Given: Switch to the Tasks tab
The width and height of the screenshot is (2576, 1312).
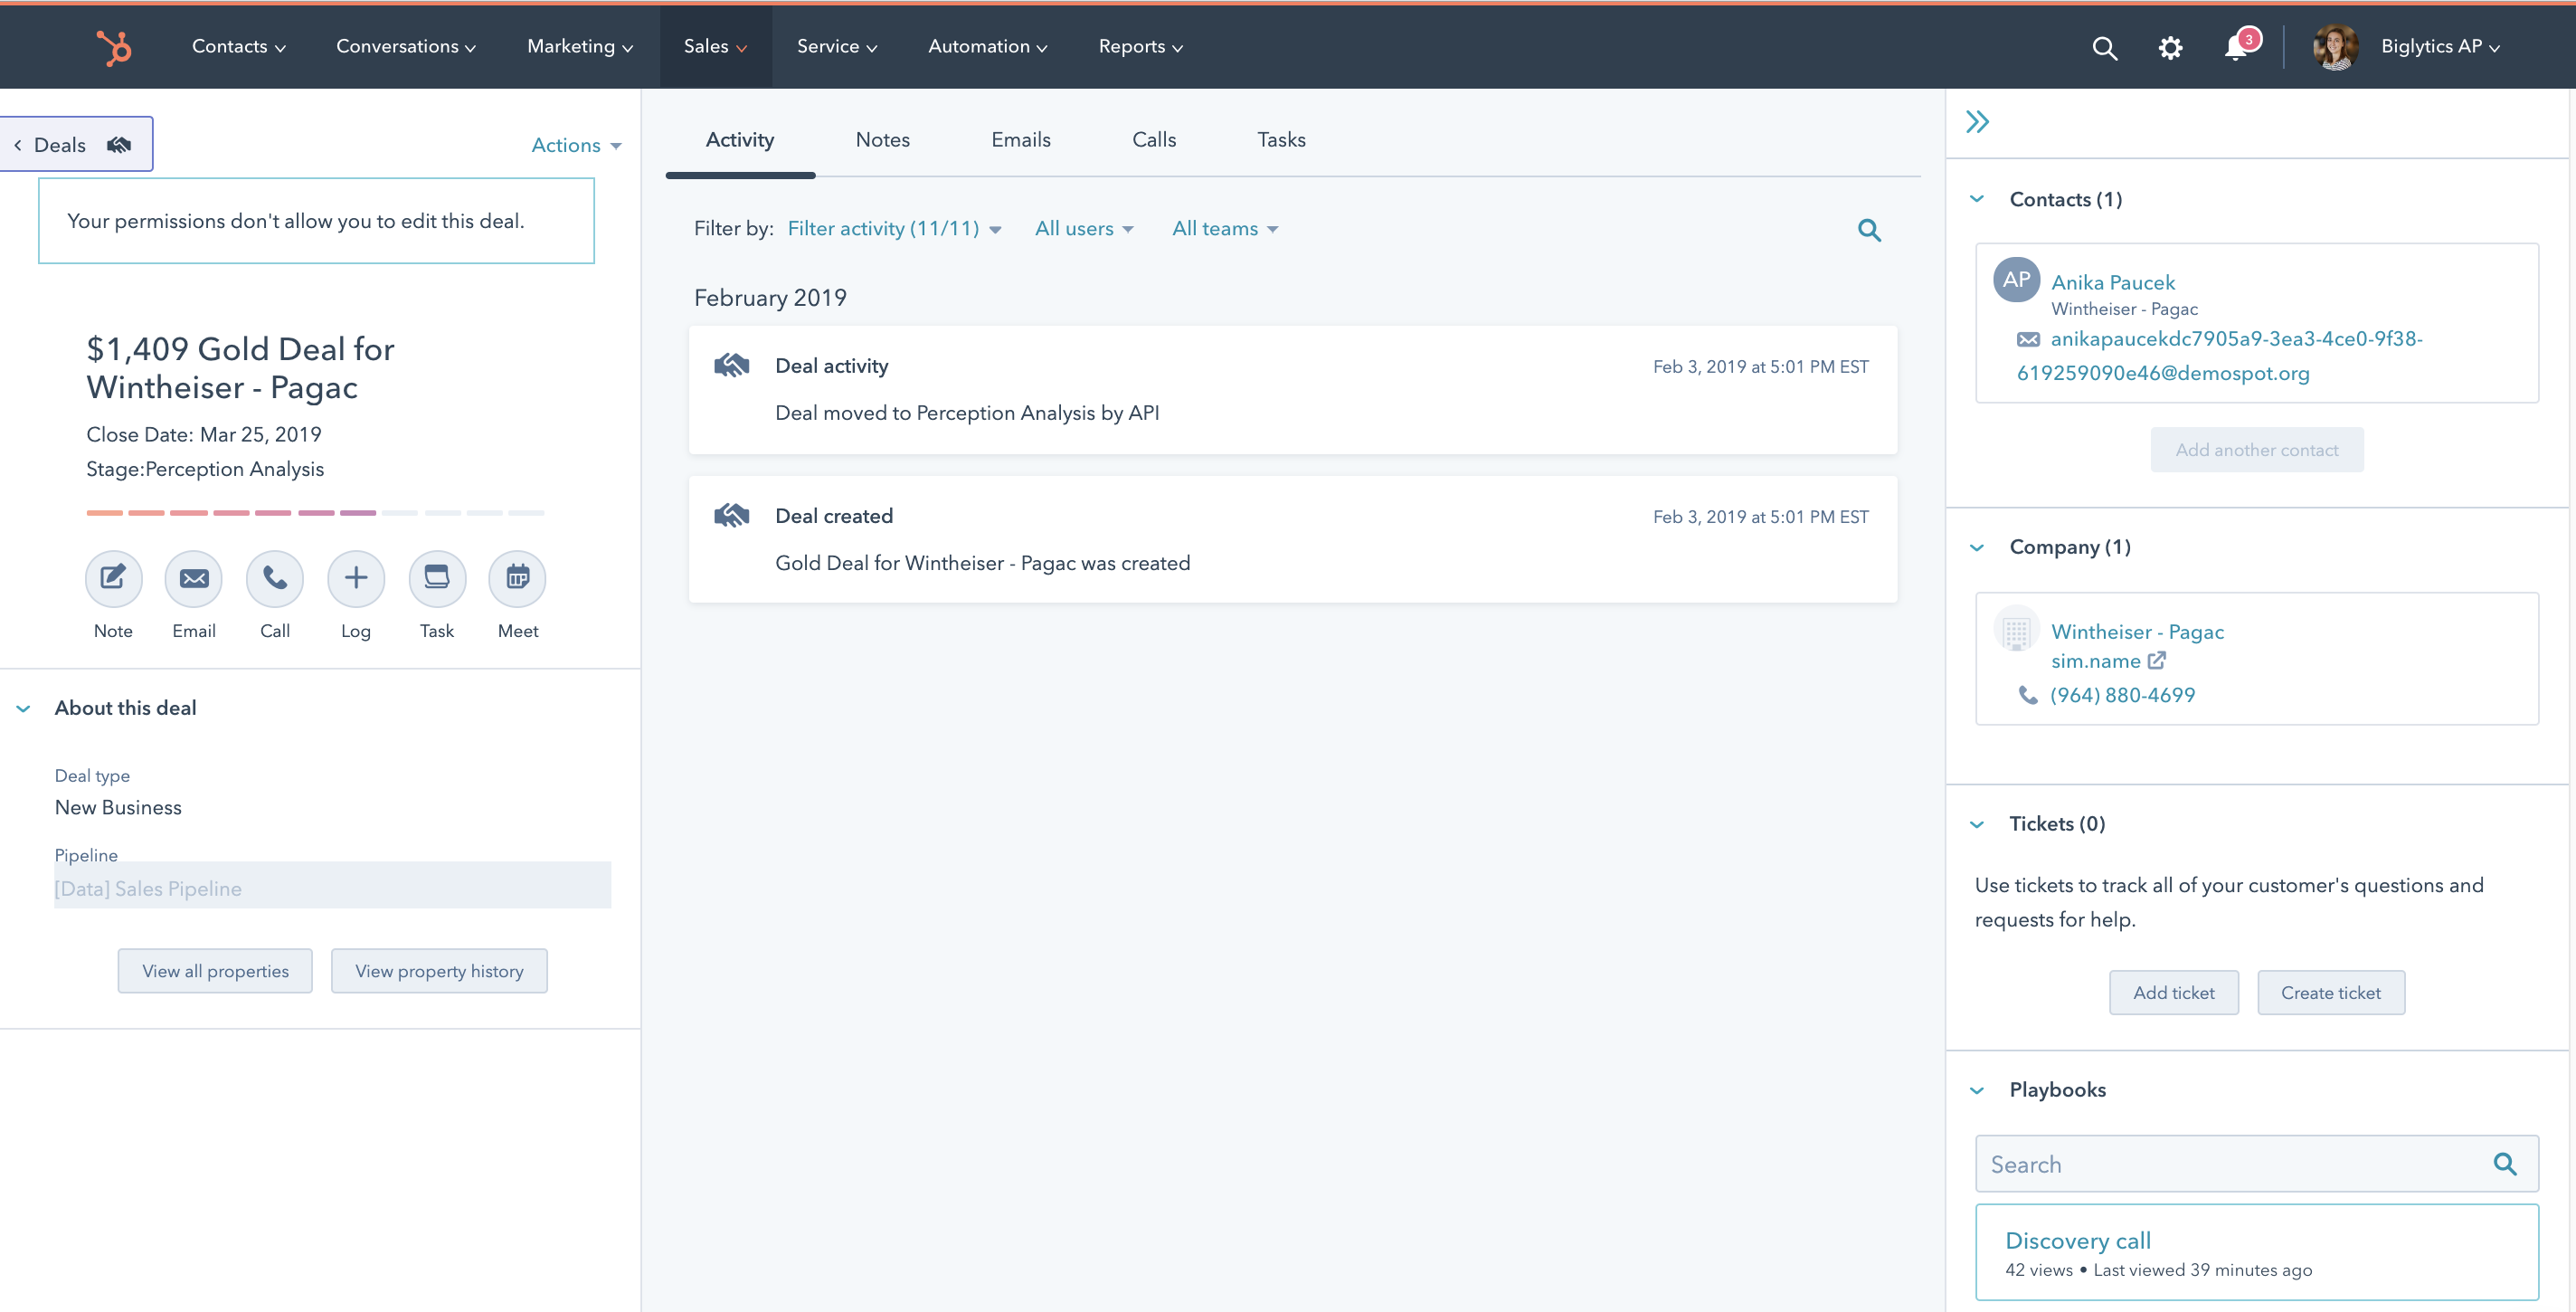Looking at the screenshot, I should click(1281, 140).
